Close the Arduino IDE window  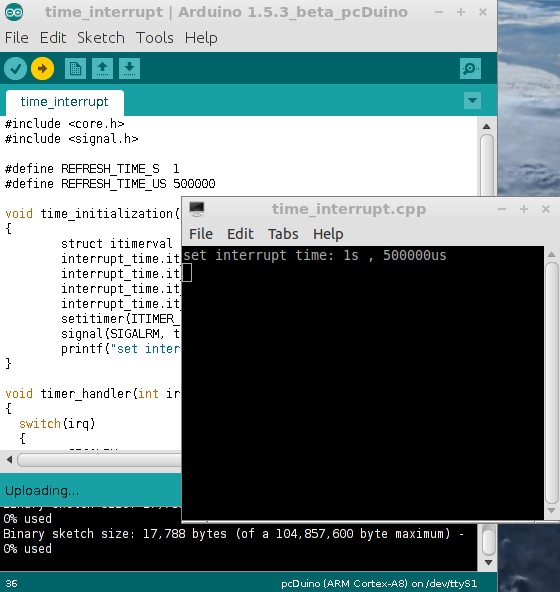click(483, 12)
